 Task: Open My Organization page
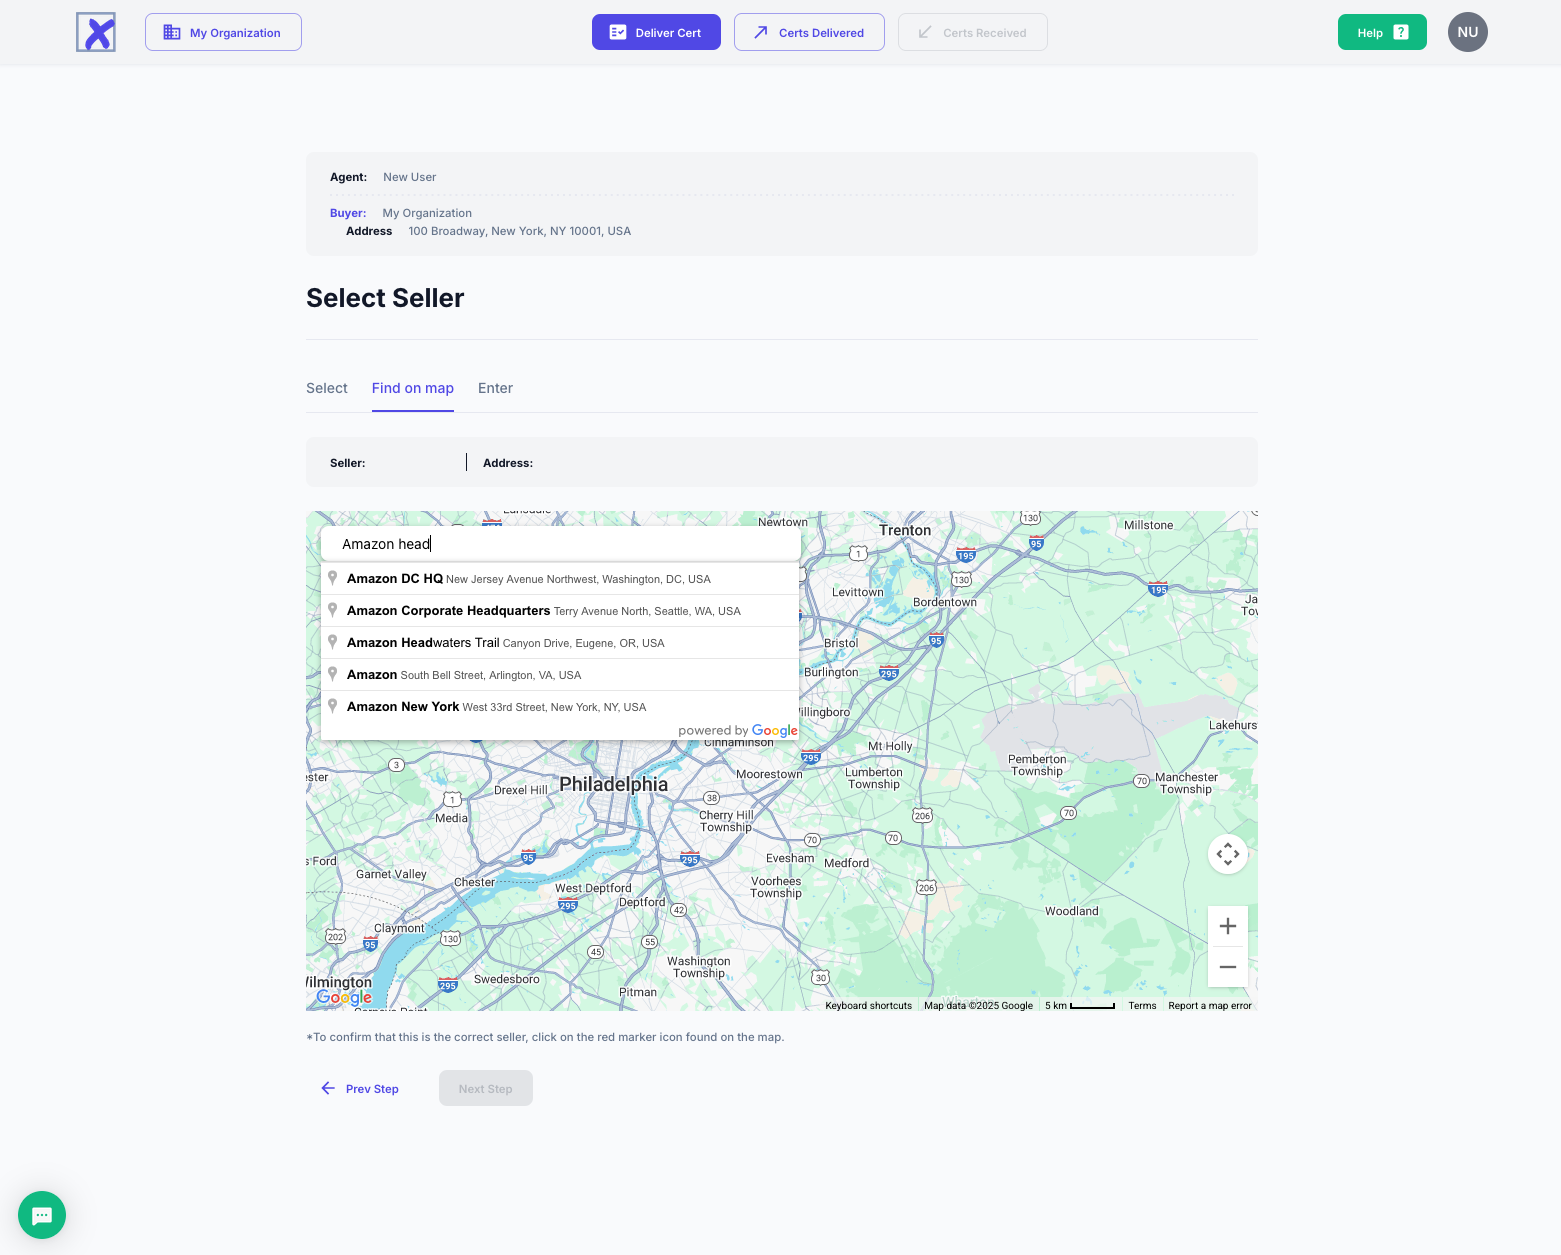coord(223,32)
